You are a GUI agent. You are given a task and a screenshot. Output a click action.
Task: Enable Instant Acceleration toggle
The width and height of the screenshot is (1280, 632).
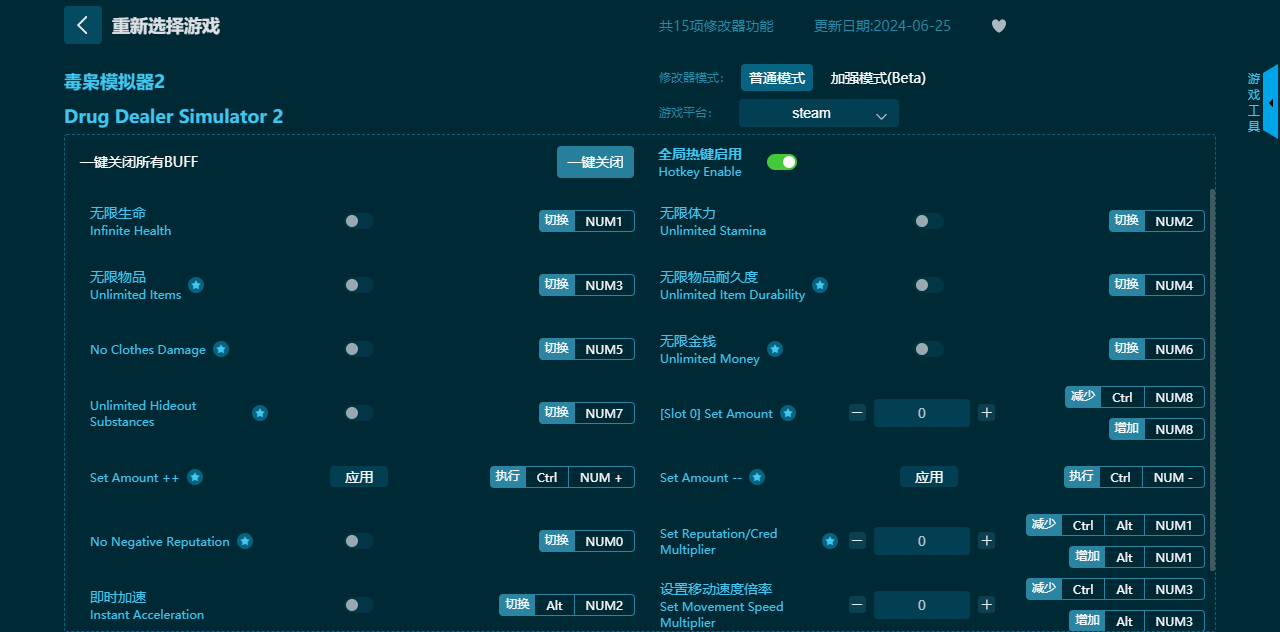click(x=359, y=605)
